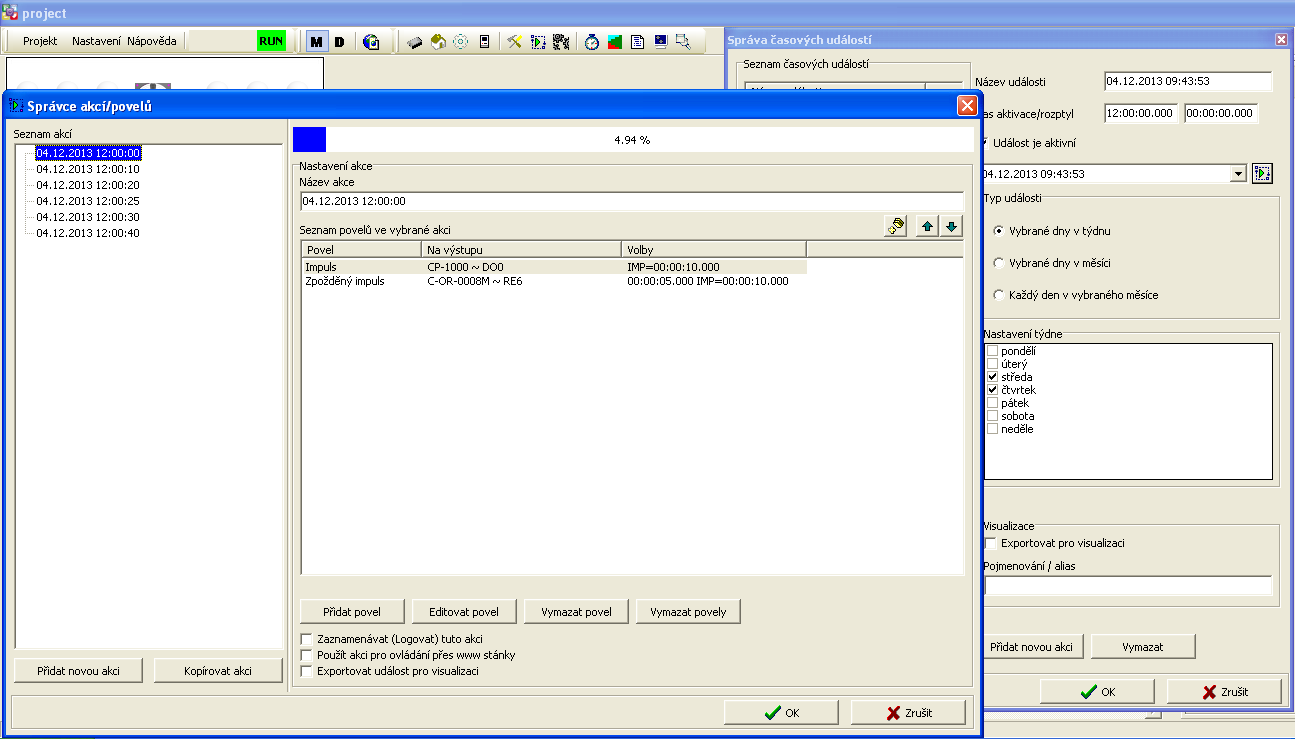Select action 04.12.2013 12:00:40 in tree
1295x740 pixels.
(88, 233)
